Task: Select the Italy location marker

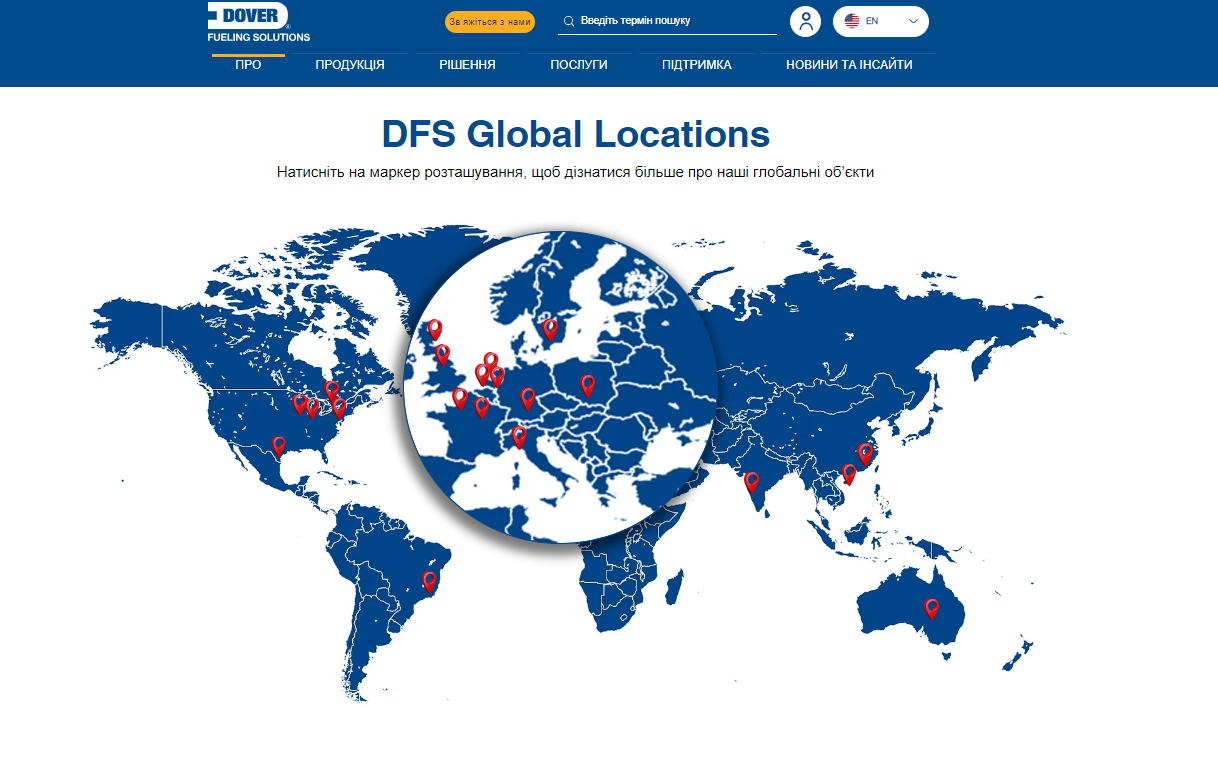Action: [519, 435]
